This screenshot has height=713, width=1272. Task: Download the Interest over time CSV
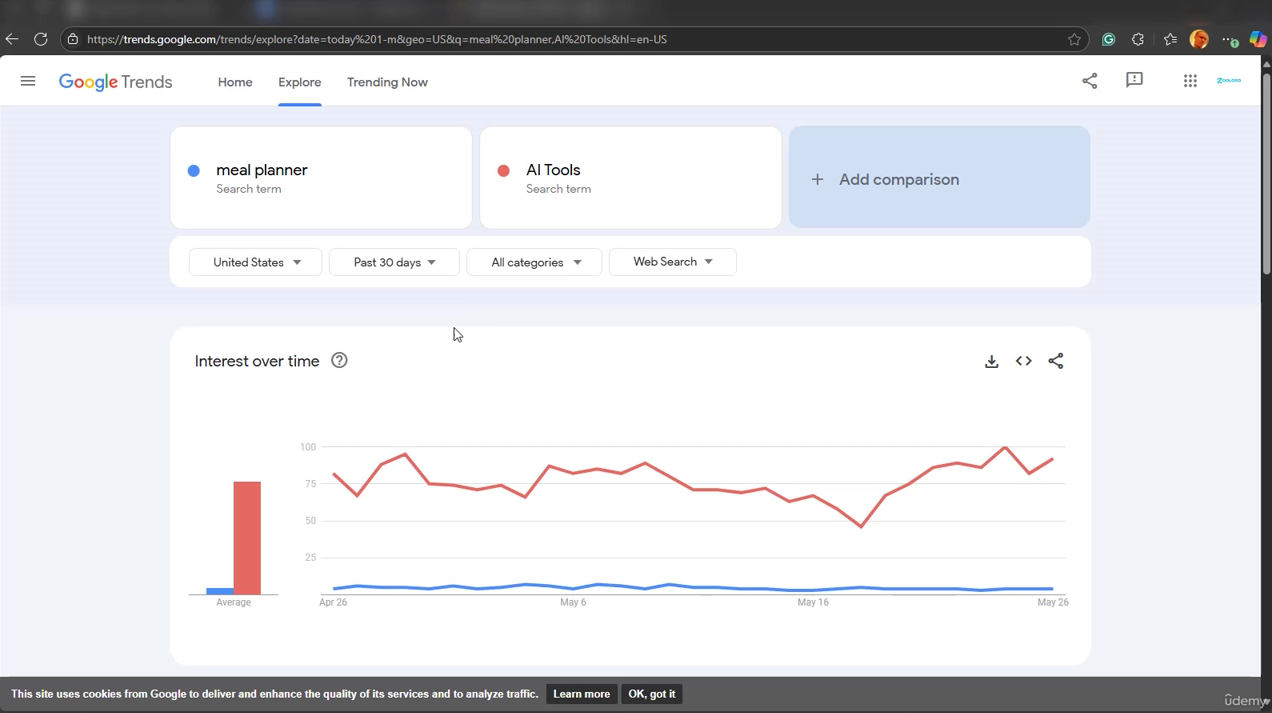pyautogui.click(x=991, y=361)
